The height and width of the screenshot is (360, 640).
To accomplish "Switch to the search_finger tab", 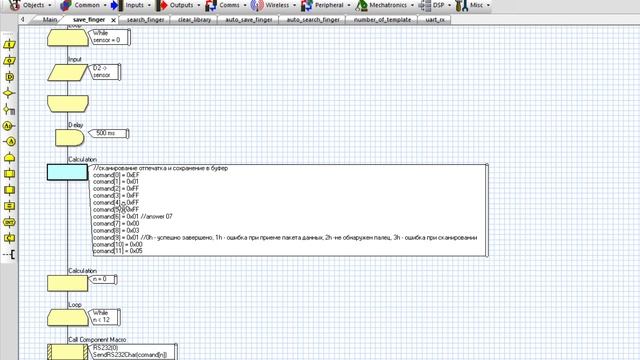I will 145,20.
